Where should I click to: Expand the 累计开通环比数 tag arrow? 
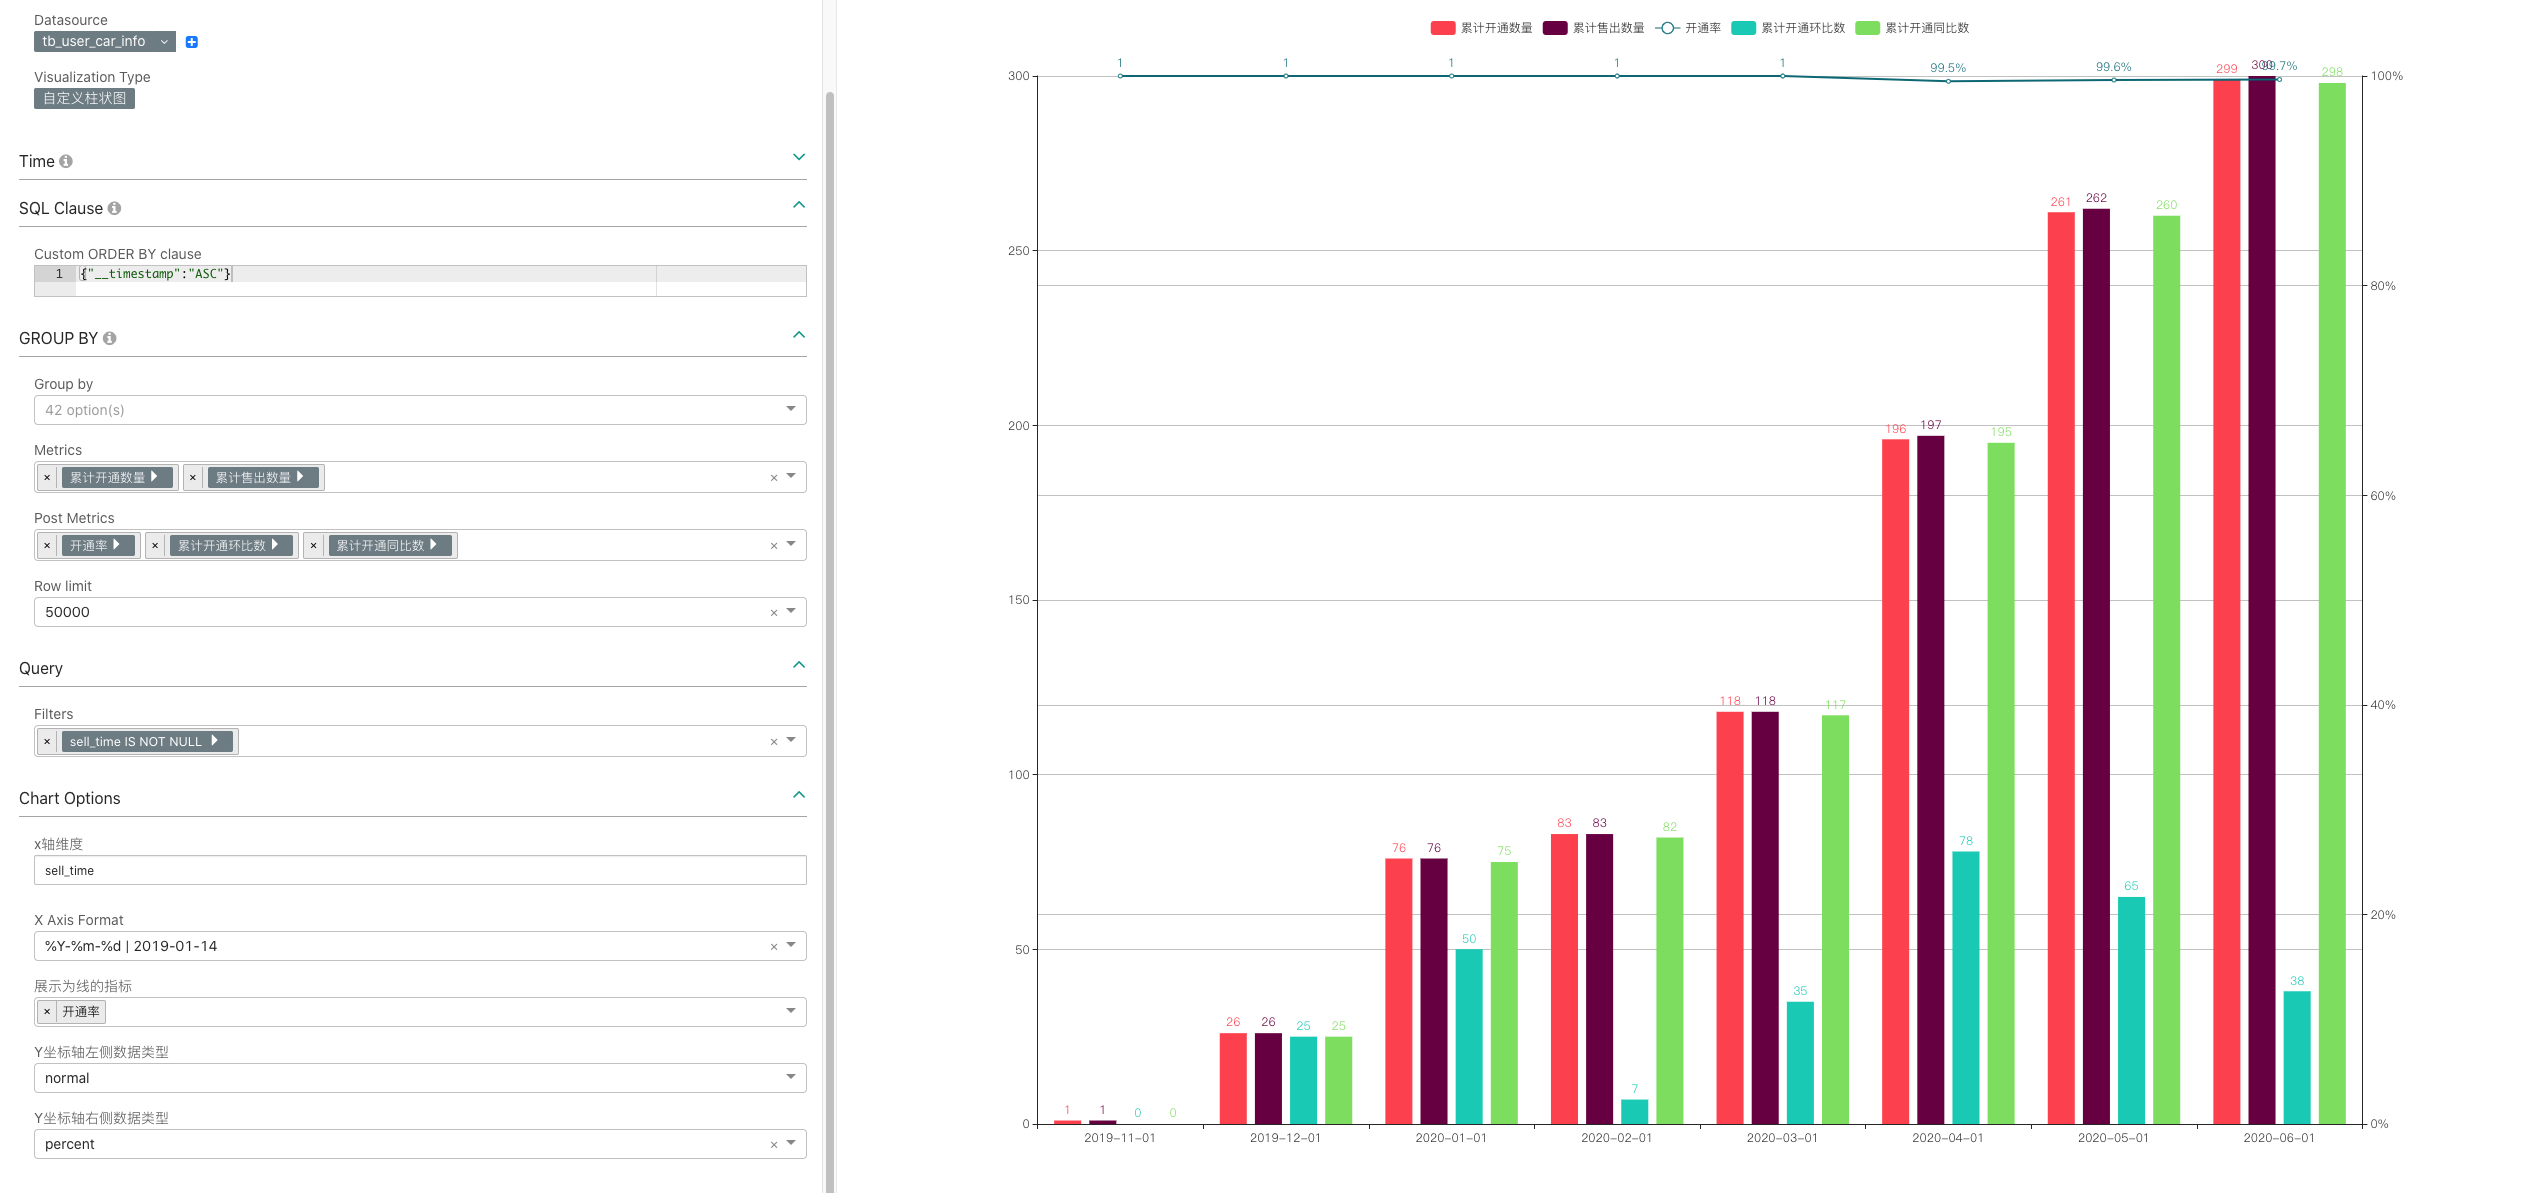(x=275, y=545)
